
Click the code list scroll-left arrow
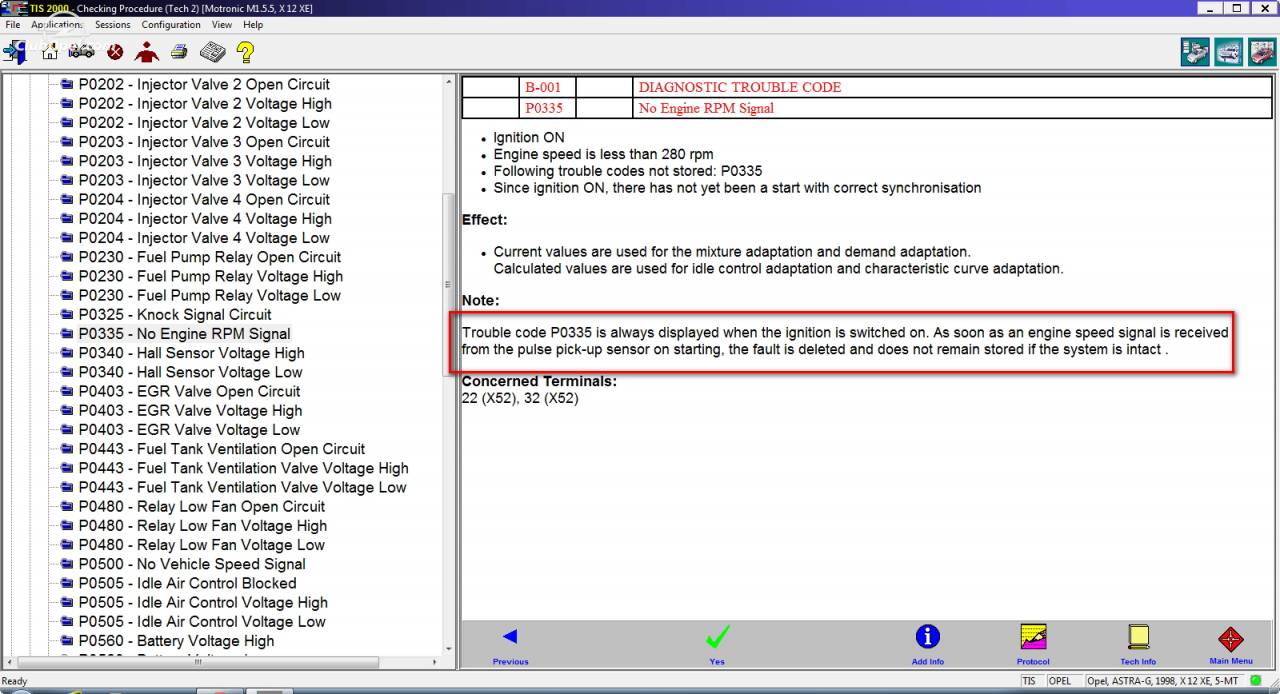[8, 662]
